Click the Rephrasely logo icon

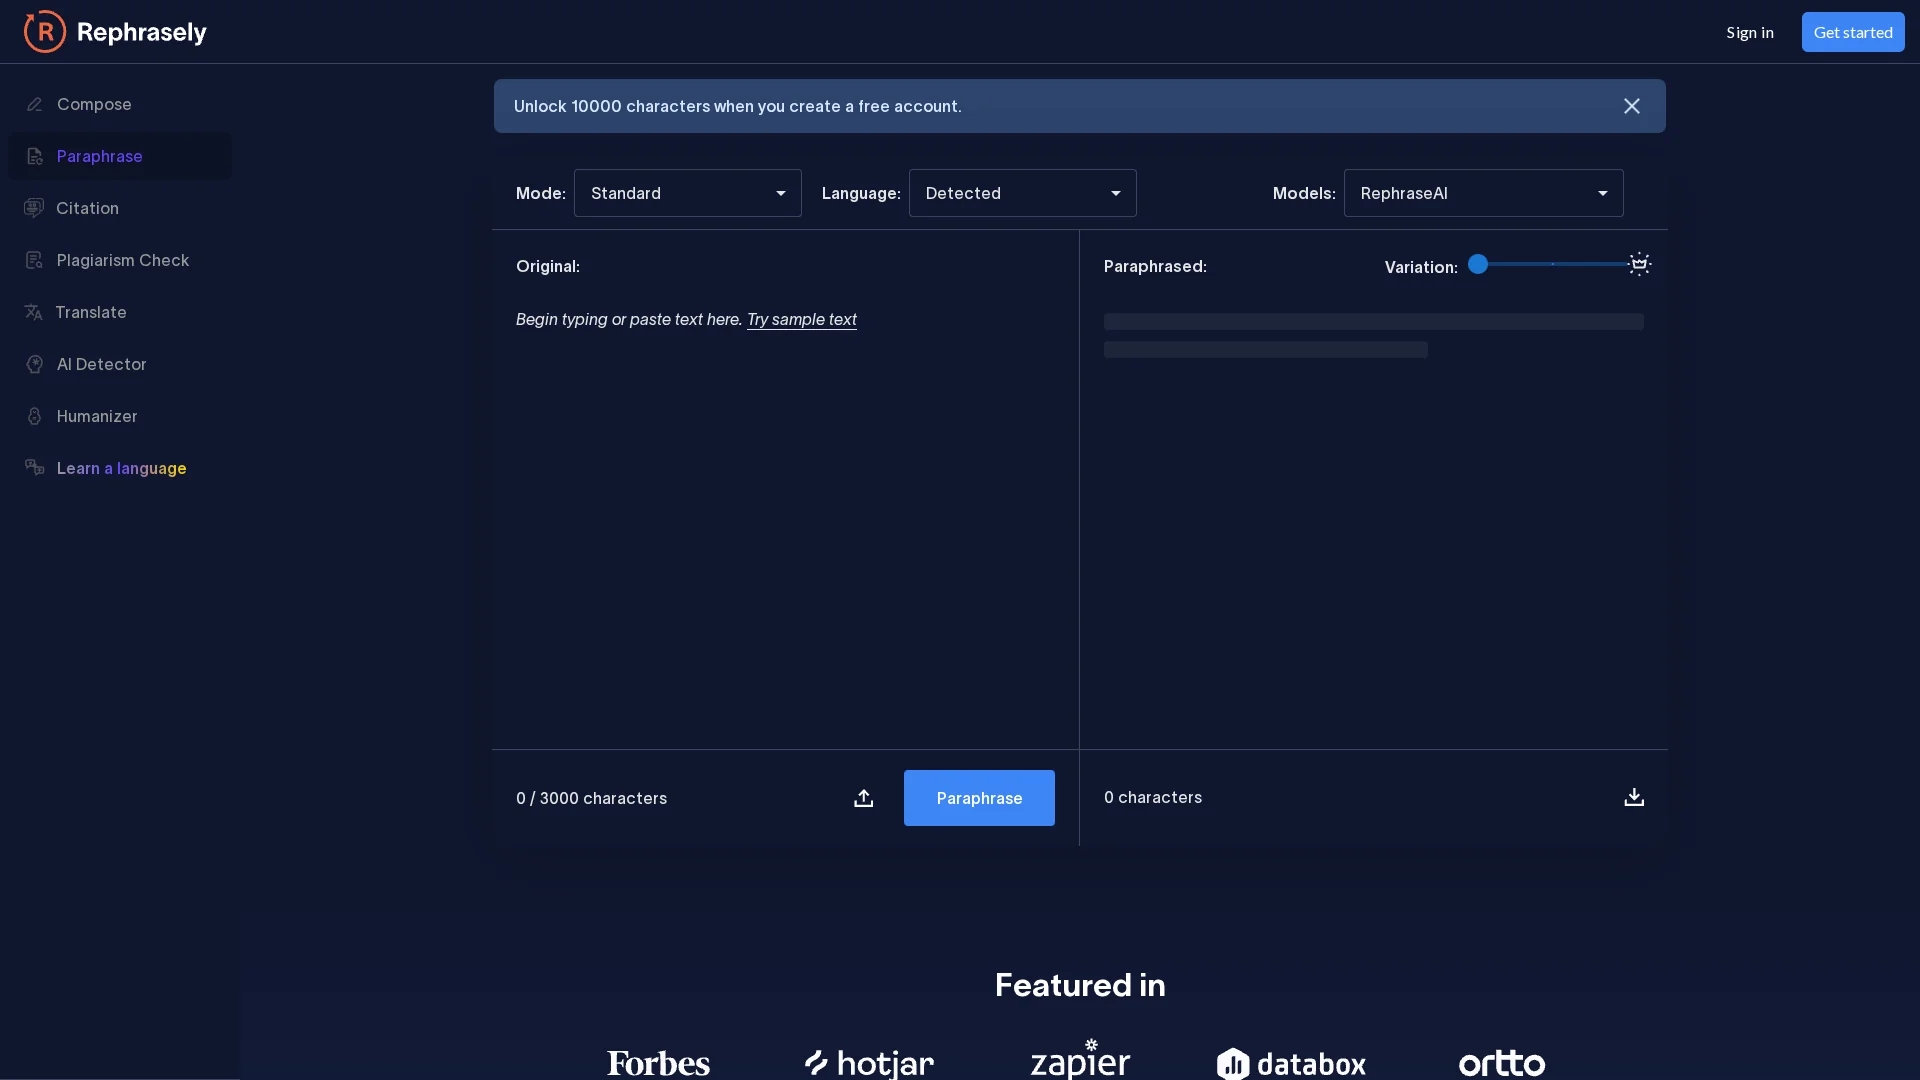[45, 32]
